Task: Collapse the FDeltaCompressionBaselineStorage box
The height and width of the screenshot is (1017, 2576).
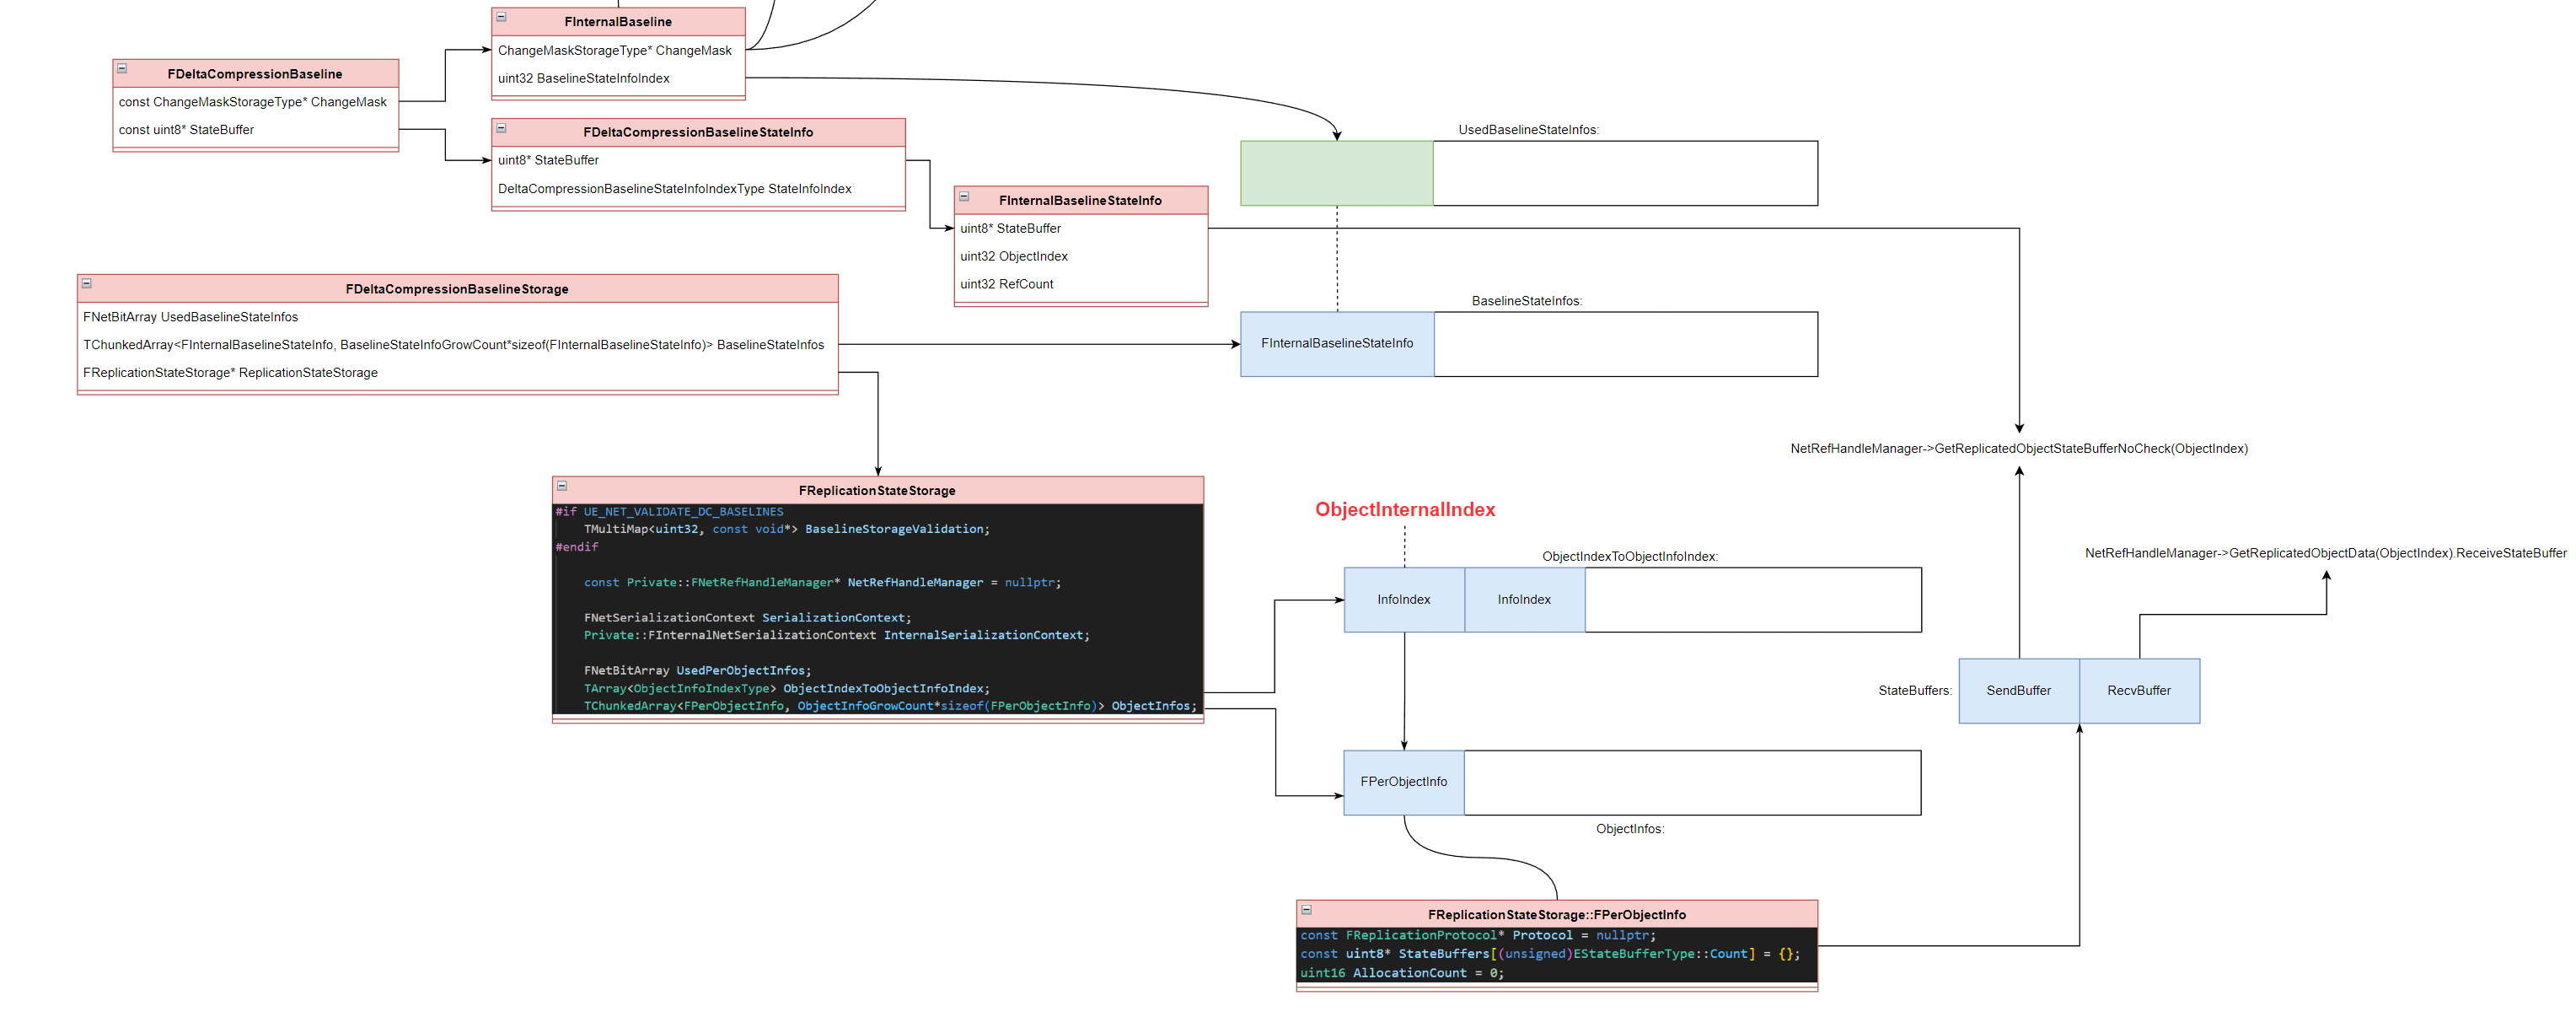Action: pos(87,284)
